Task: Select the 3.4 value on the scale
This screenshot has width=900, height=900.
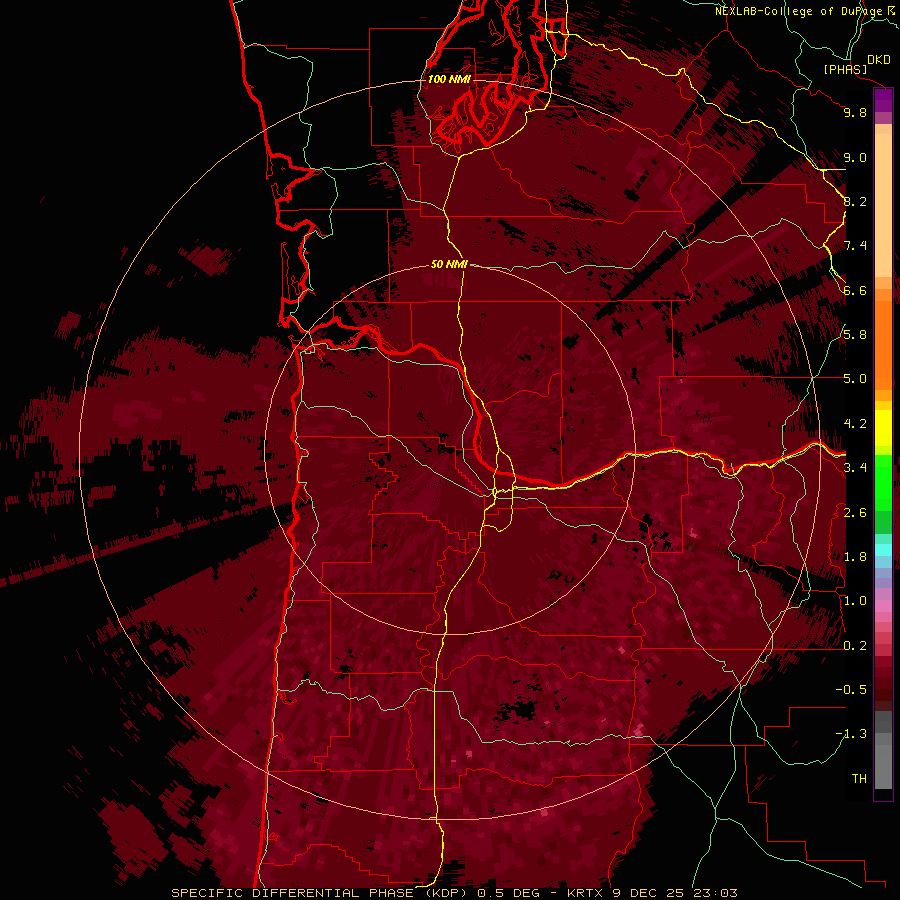Action: [x=855, y=467]
